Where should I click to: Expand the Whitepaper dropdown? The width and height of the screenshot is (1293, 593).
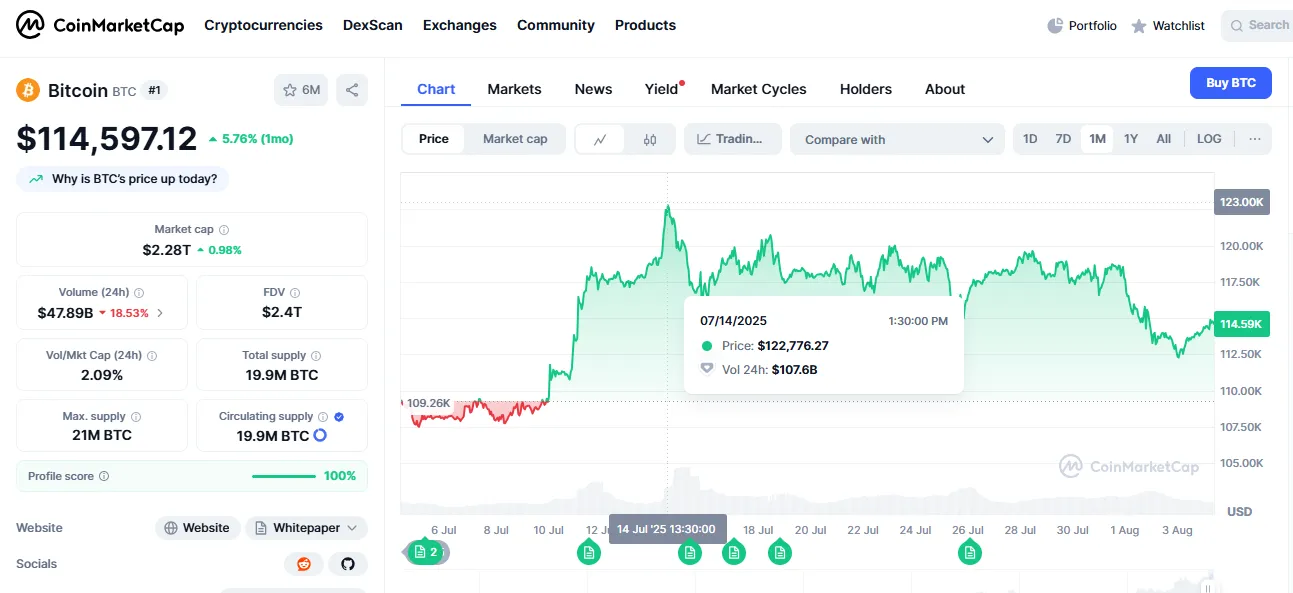[x=307, y=528]
